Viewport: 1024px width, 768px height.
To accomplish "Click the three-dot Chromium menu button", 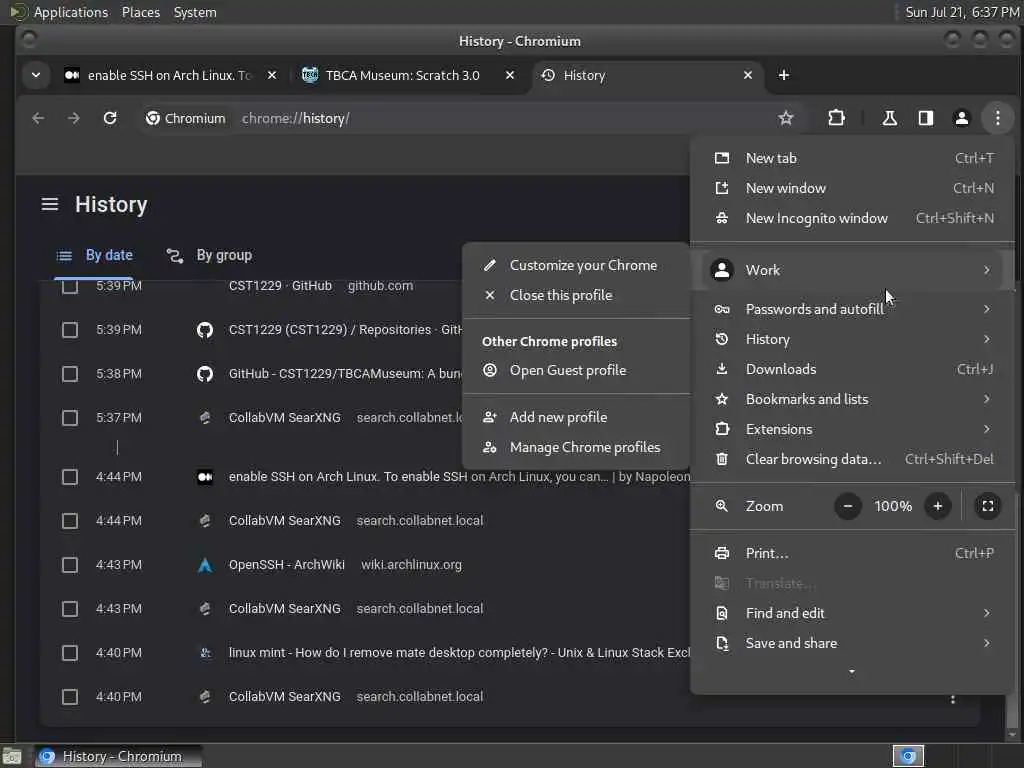I will [997, 118].
